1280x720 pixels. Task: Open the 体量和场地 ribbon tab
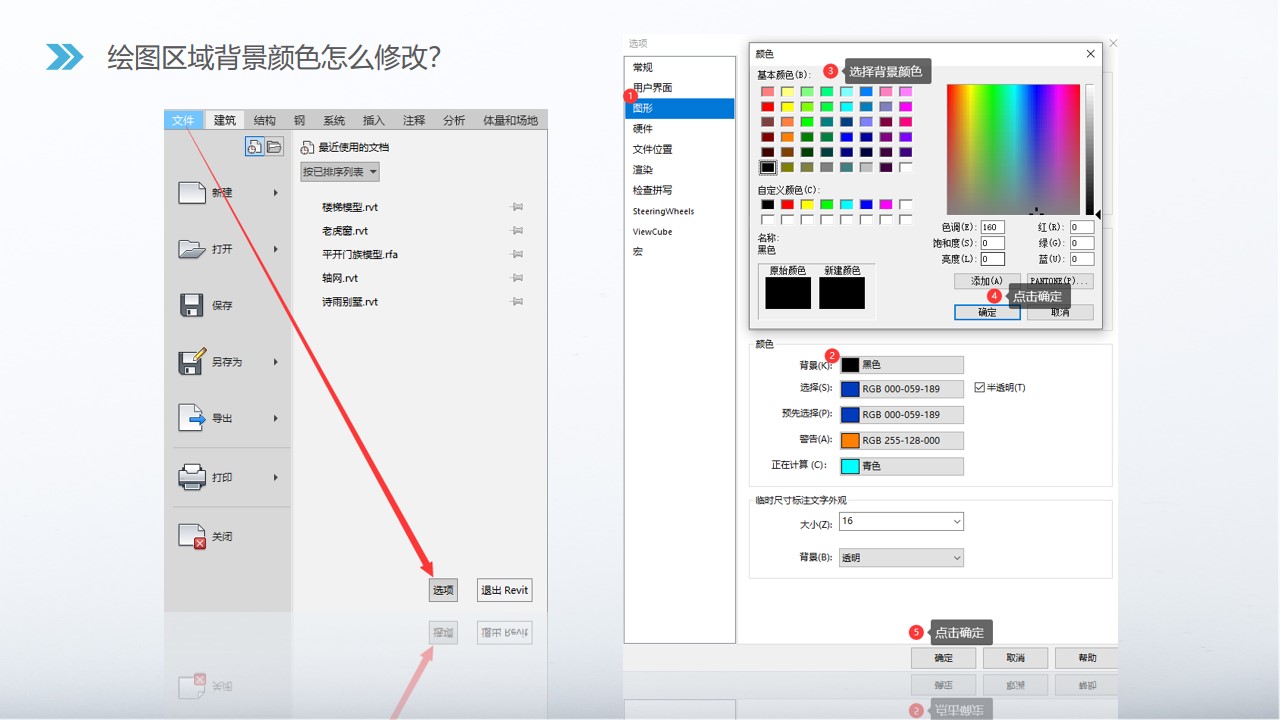coord(510,120)
